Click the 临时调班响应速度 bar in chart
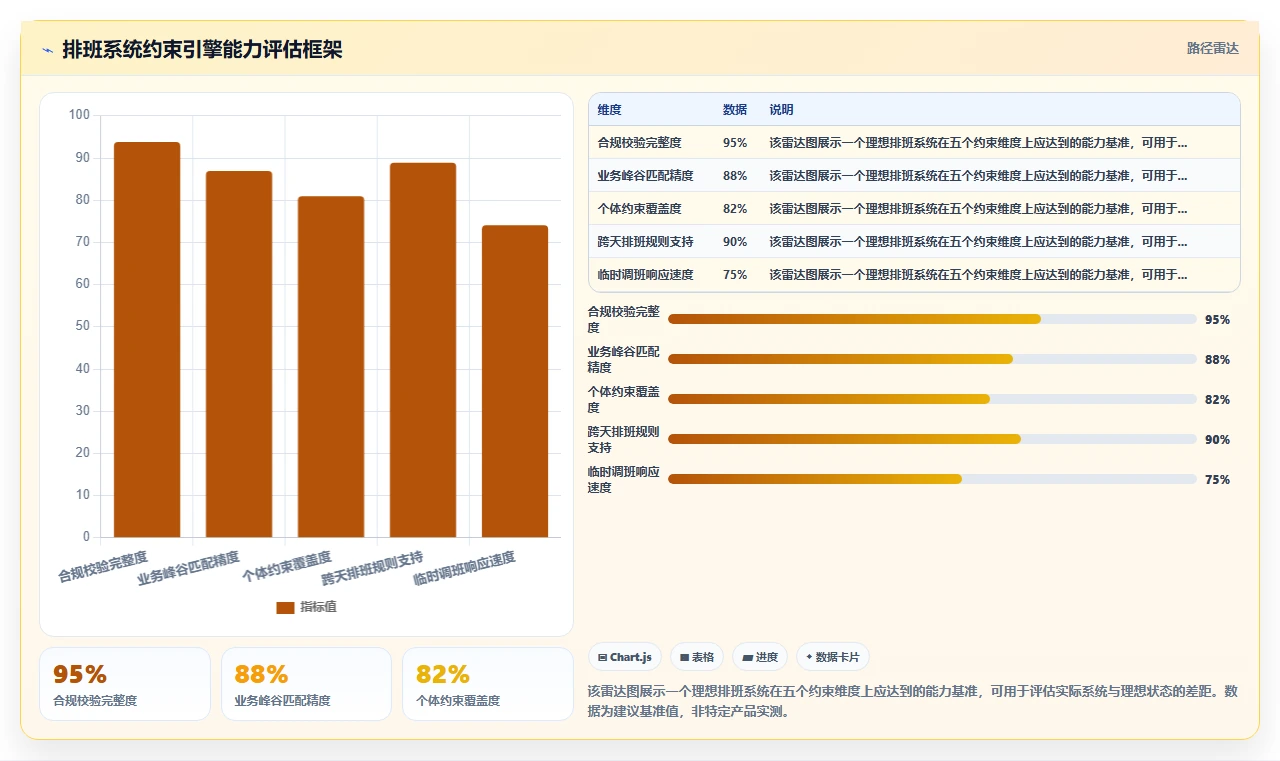The height and width of the screenshot is (761, 1280). [515, 381]
